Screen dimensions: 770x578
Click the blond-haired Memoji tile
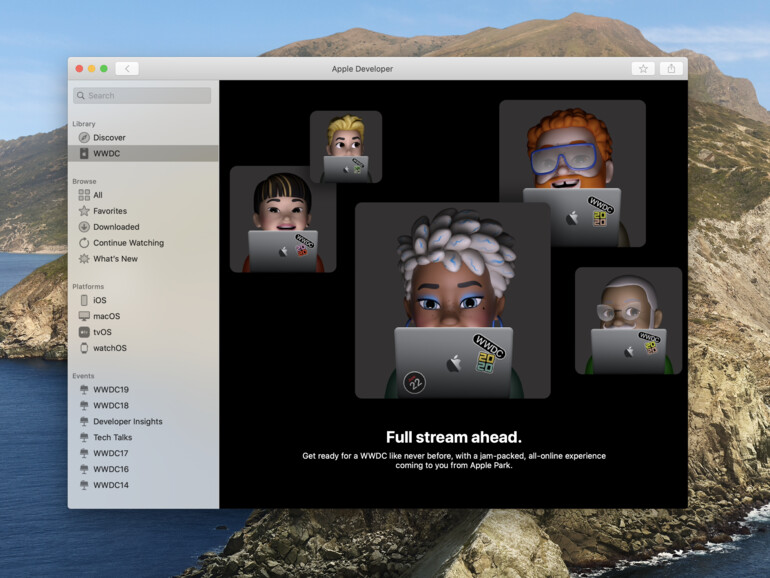point(346,147)
